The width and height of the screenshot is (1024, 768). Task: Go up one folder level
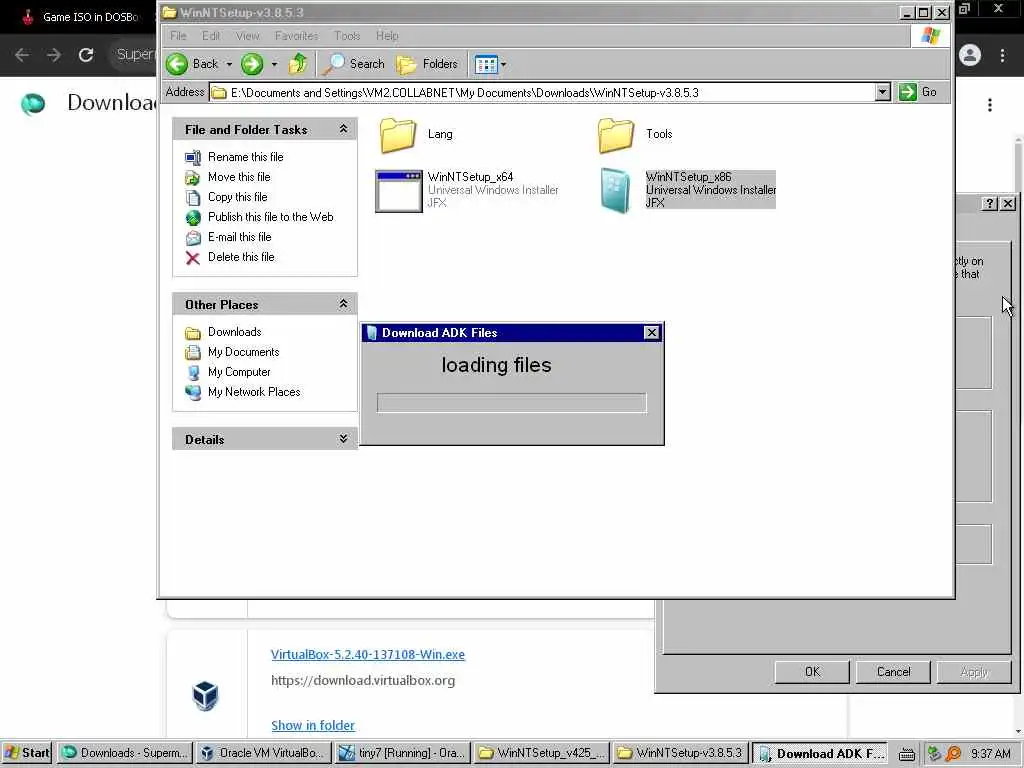tap(298, 63)
